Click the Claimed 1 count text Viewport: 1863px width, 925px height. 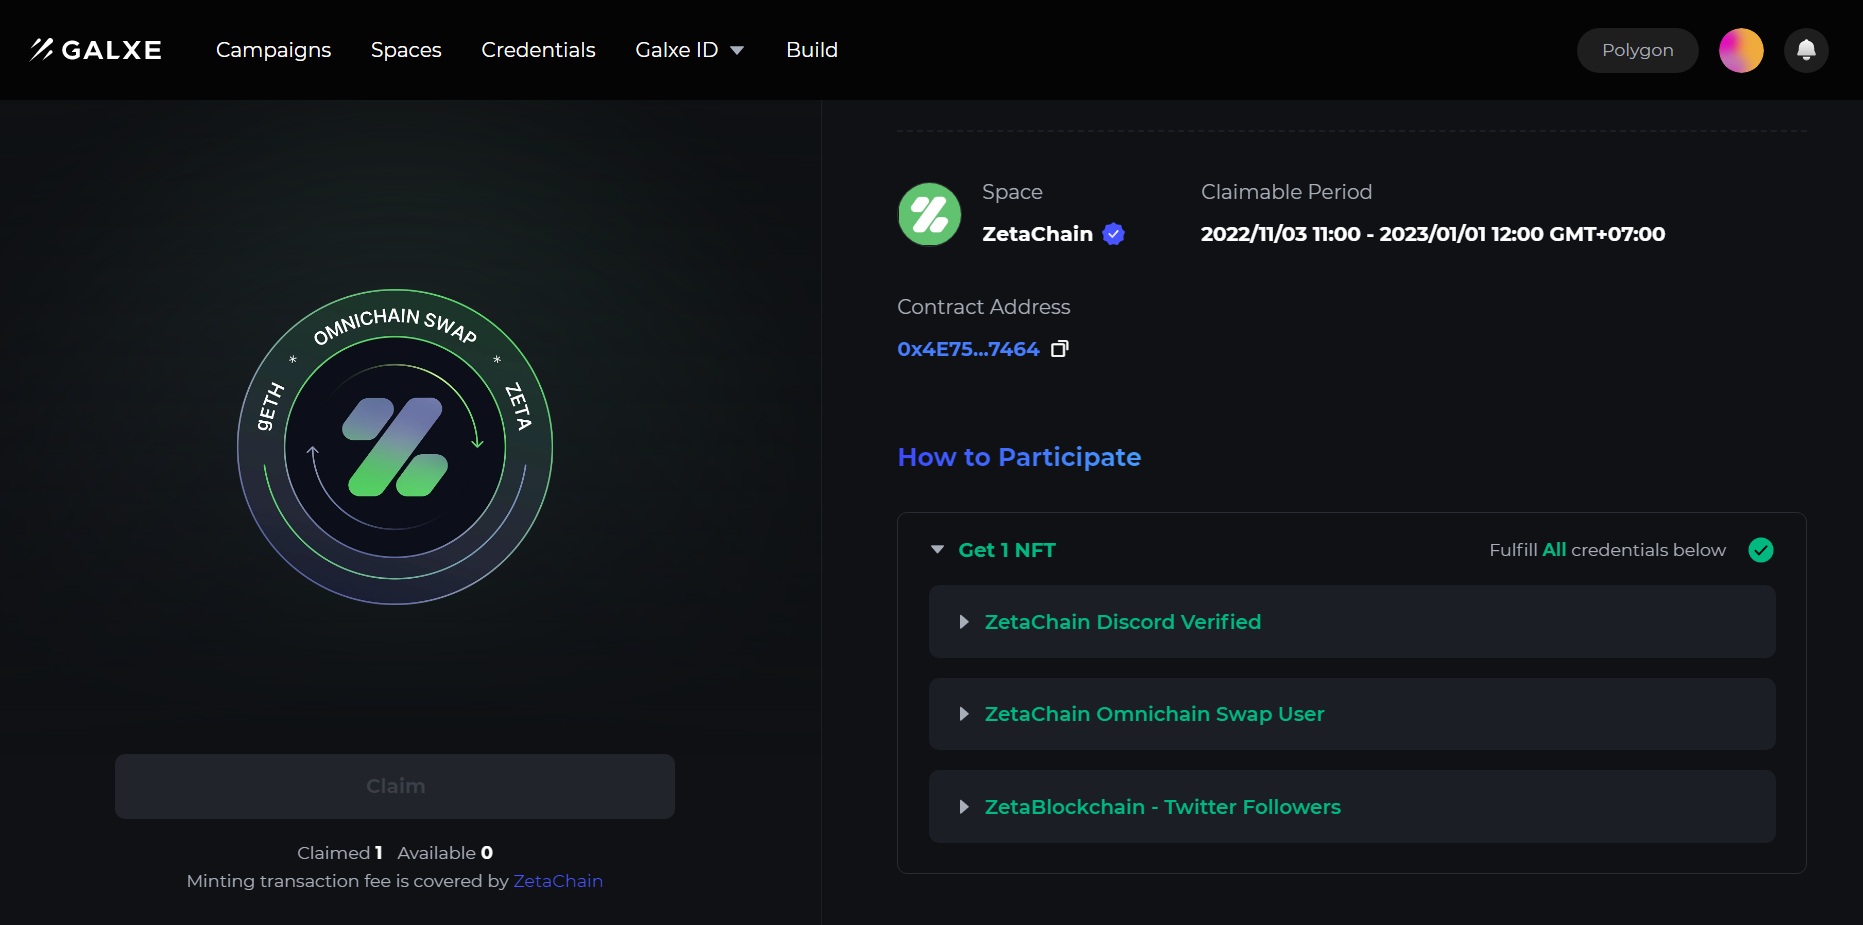pos(340,853)
